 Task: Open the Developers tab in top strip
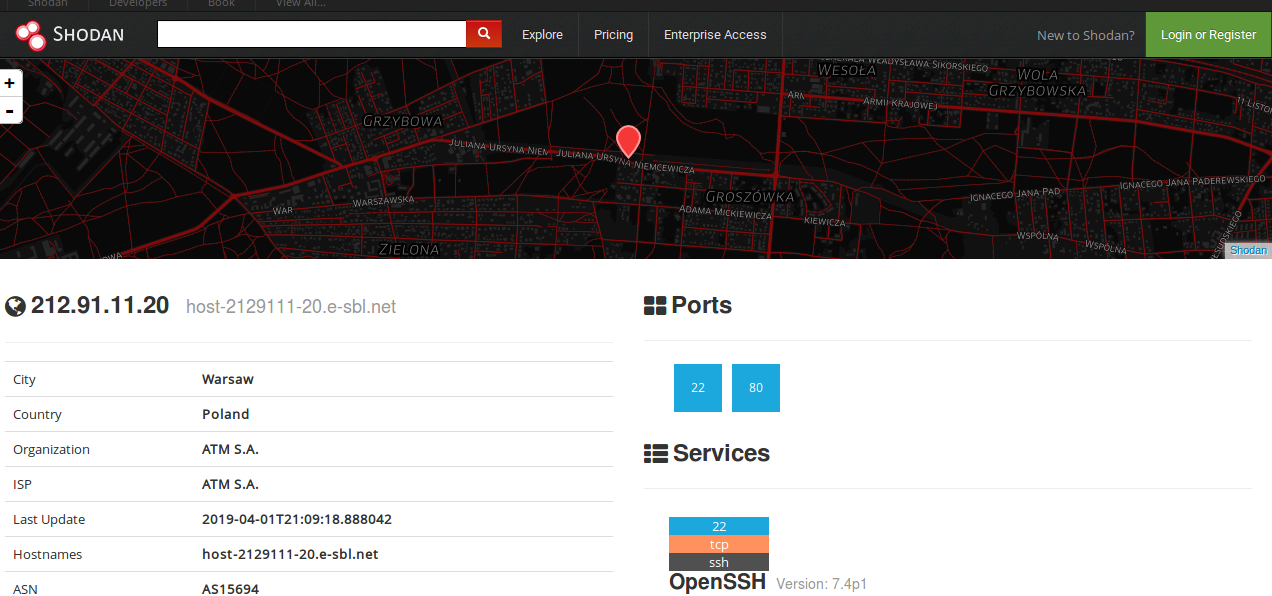pyautogui.click(x=138, y=4)
